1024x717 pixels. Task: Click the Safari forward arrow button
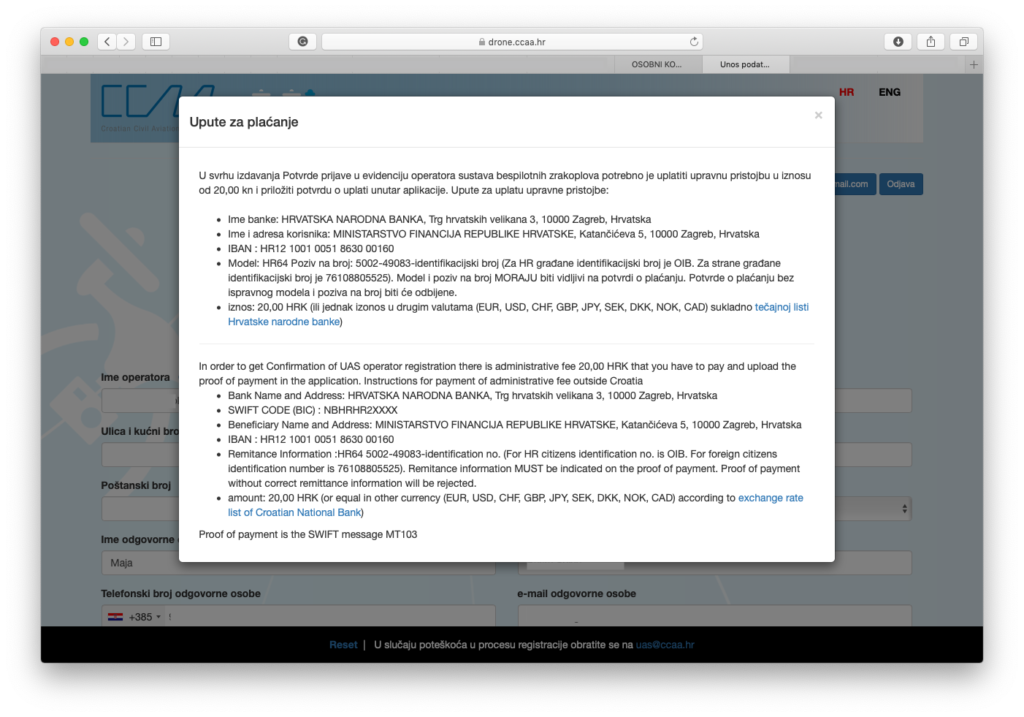[126, 42]
